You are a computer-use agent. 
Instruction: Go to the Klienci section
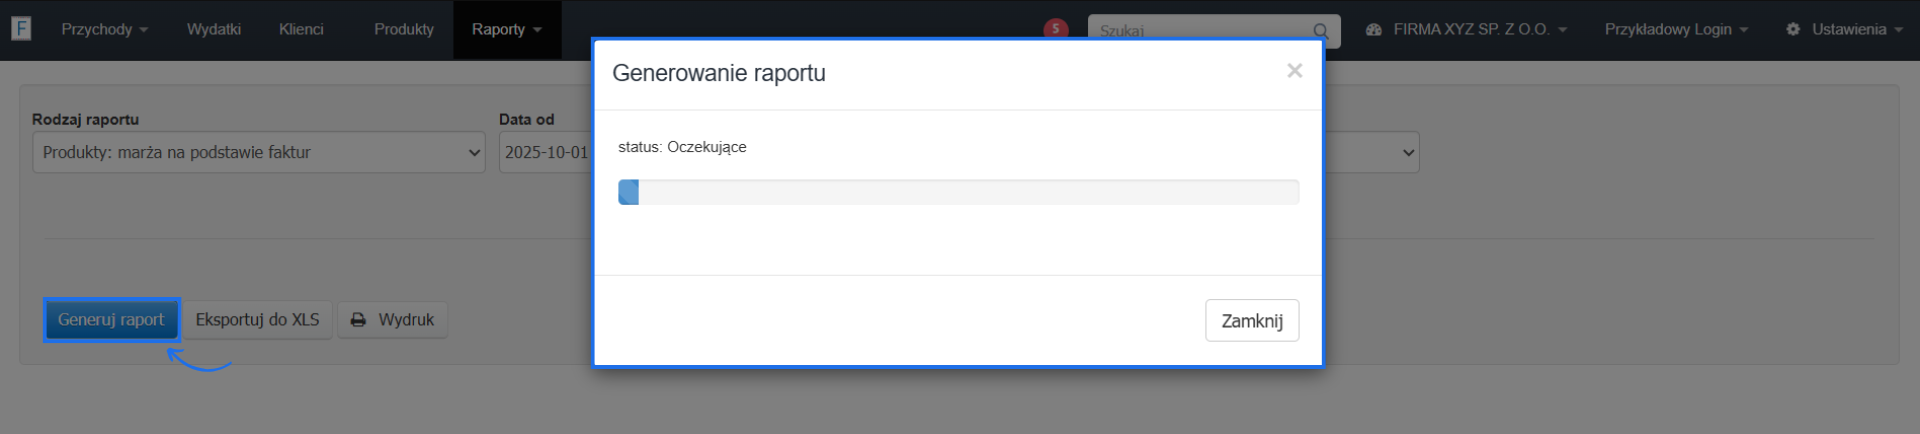click(301, 30)
